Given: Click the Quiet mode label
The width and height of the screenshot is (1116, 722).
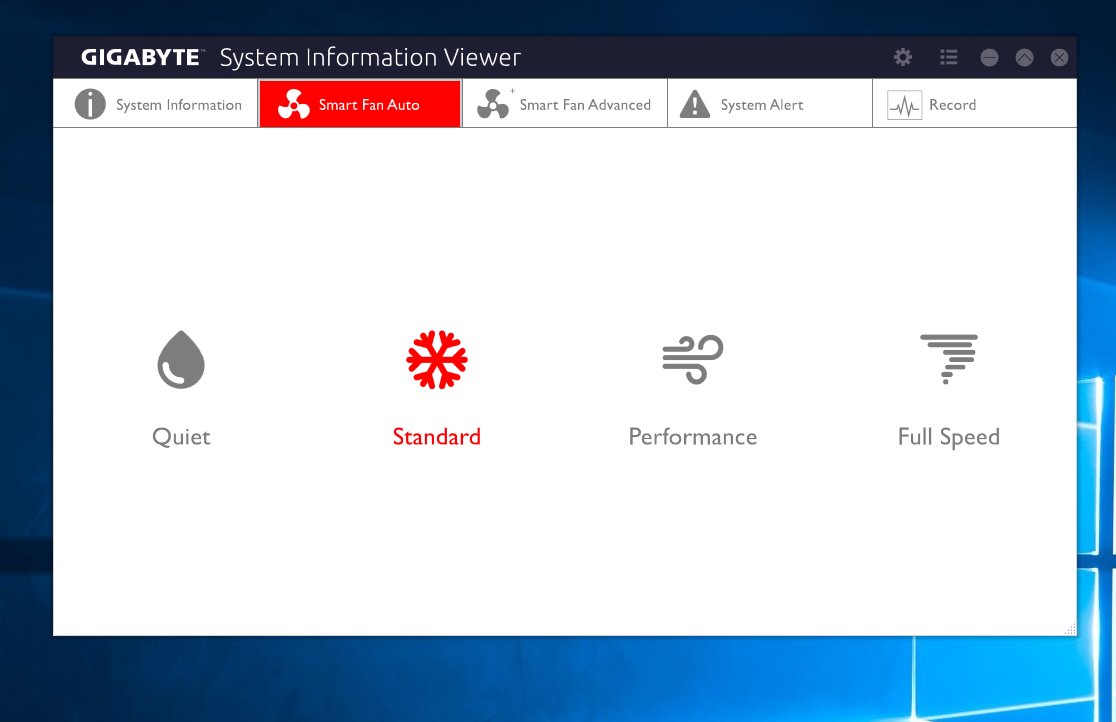Looking at the screenshot, I should pos(181,437).
